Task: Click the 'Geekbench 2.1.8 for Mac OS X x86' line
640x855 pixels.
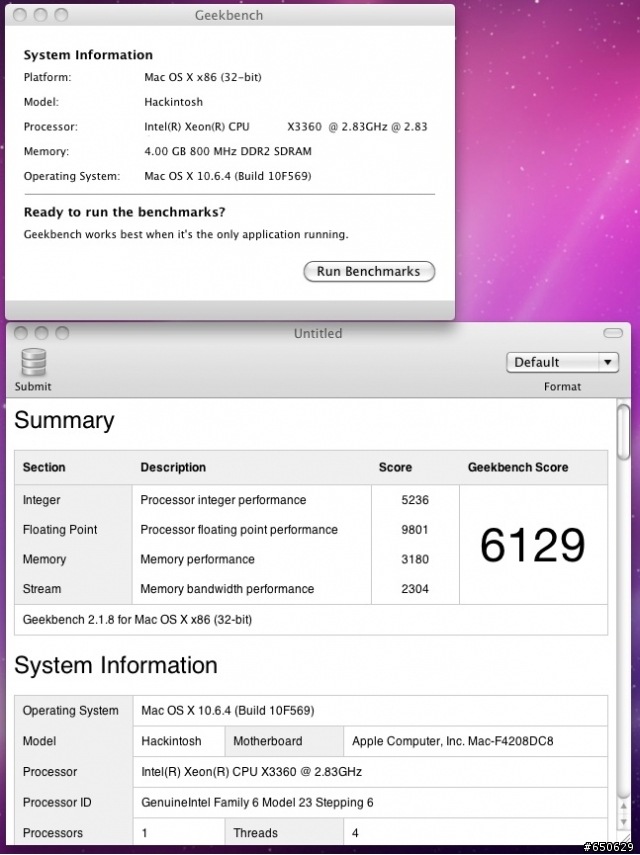Action: 137,619
